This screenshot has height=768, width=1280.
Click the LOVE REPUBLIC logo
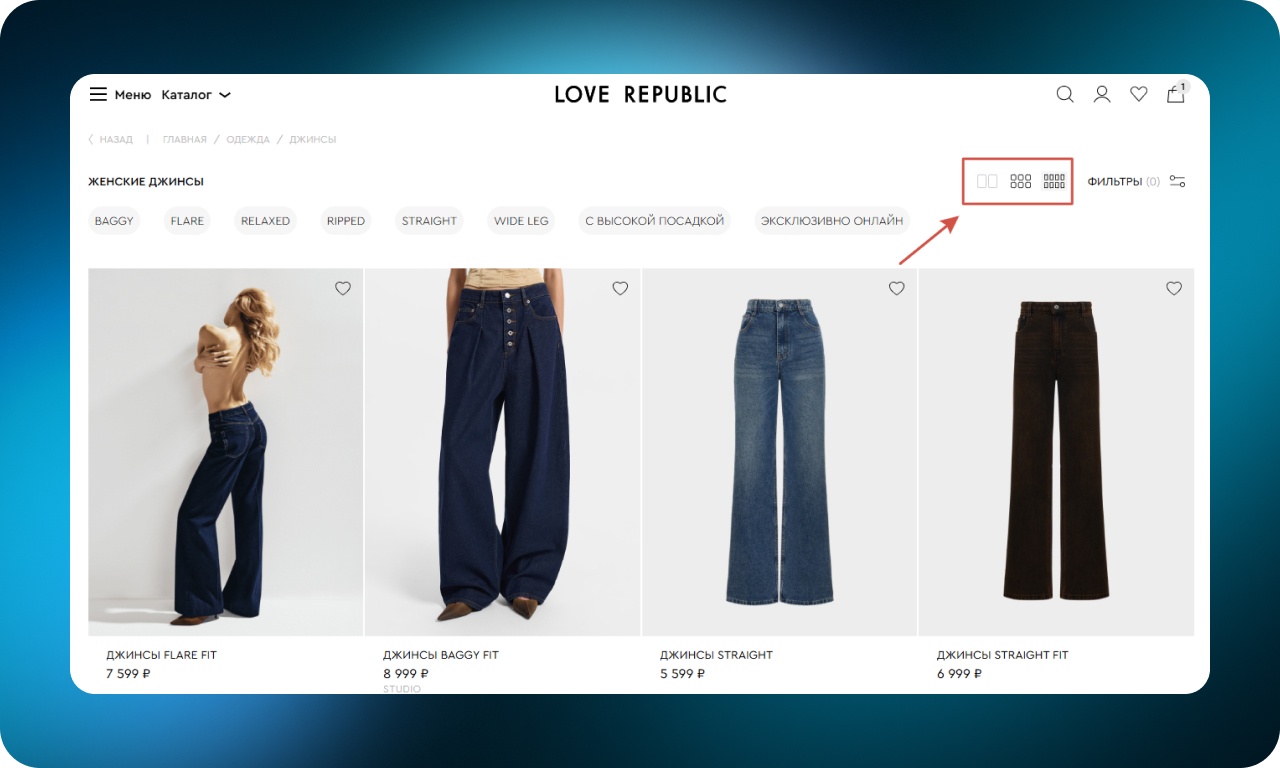coord(641,95)
